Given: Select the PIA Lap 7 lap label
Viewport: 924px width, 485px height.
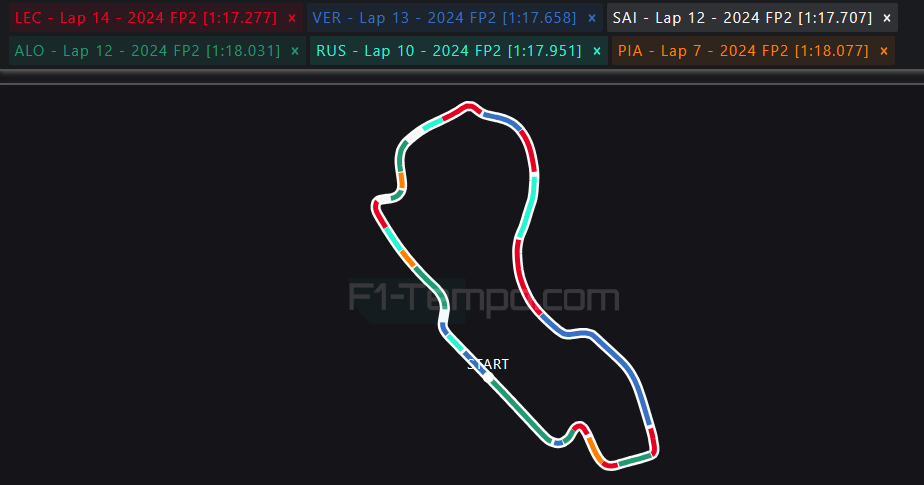Looking at the screenshot, I should [x=743, y=51].
